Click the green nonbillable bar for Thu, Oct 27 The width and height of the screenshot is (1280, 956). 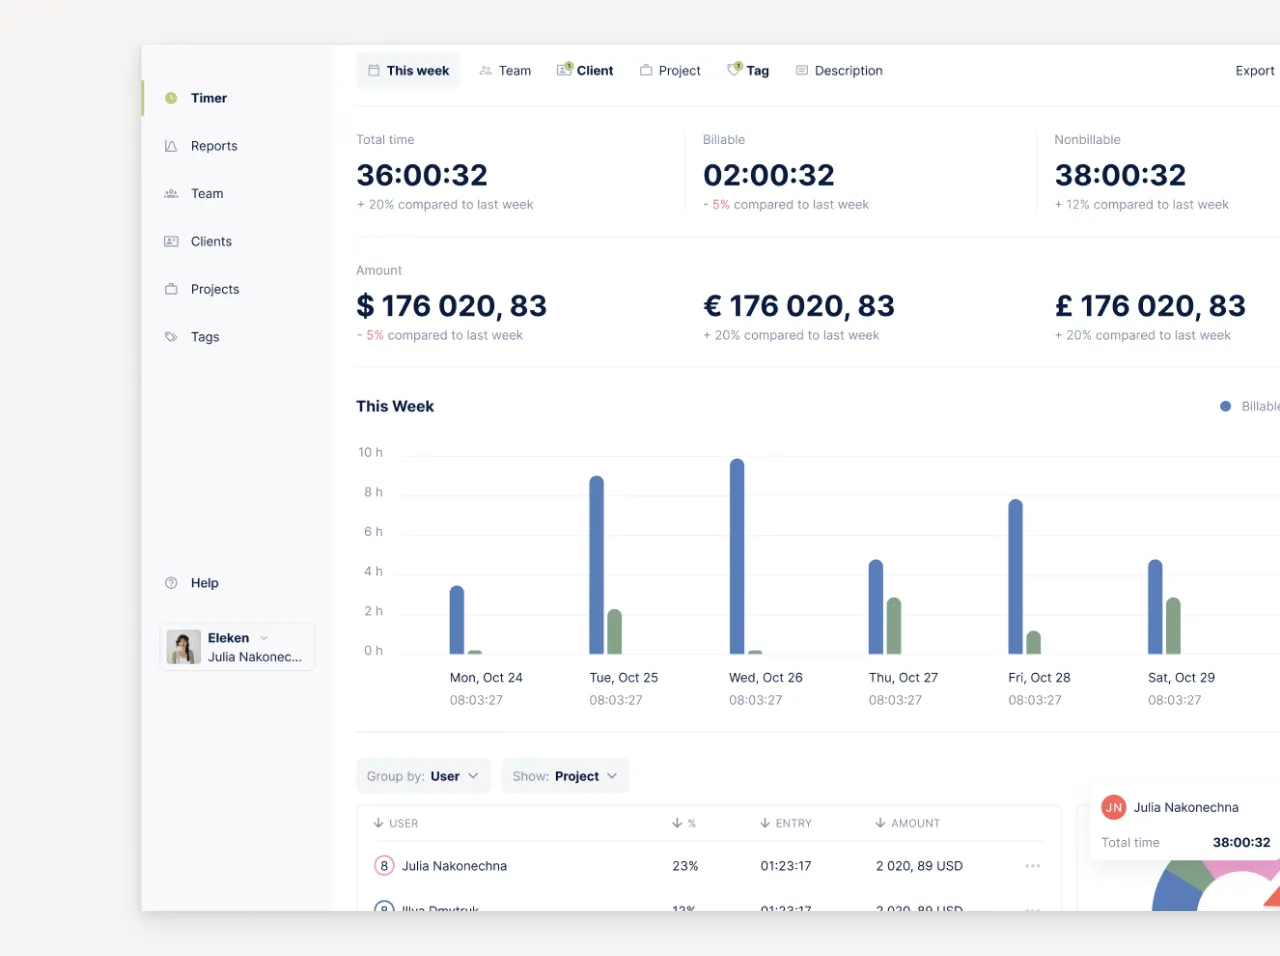coord(894,626)
